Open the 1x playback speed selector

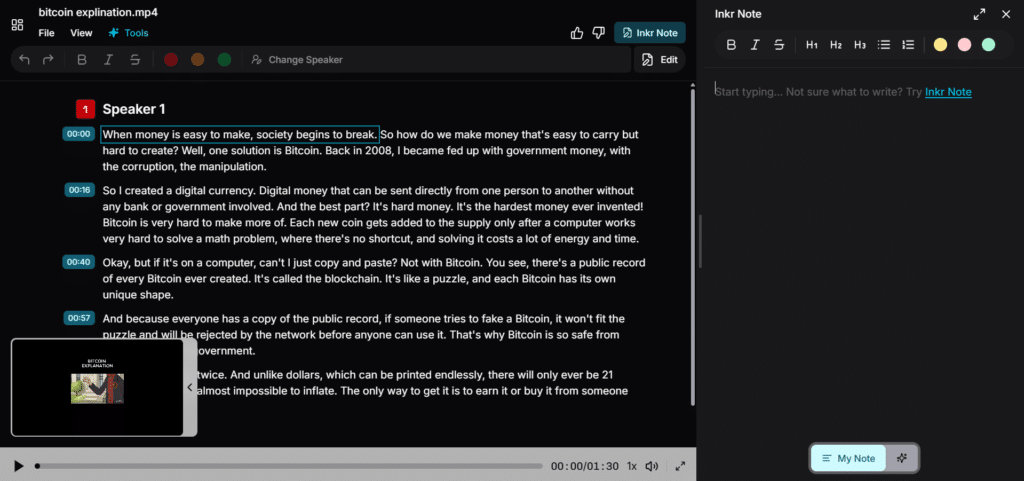tap(631, 466)
